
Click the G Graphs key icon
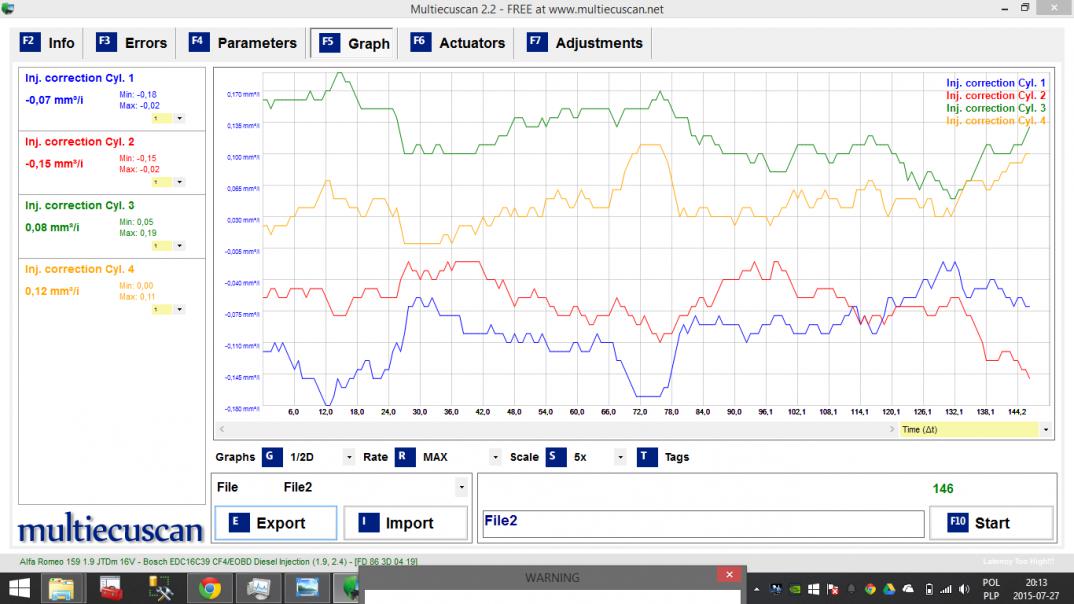click(272, 457)
